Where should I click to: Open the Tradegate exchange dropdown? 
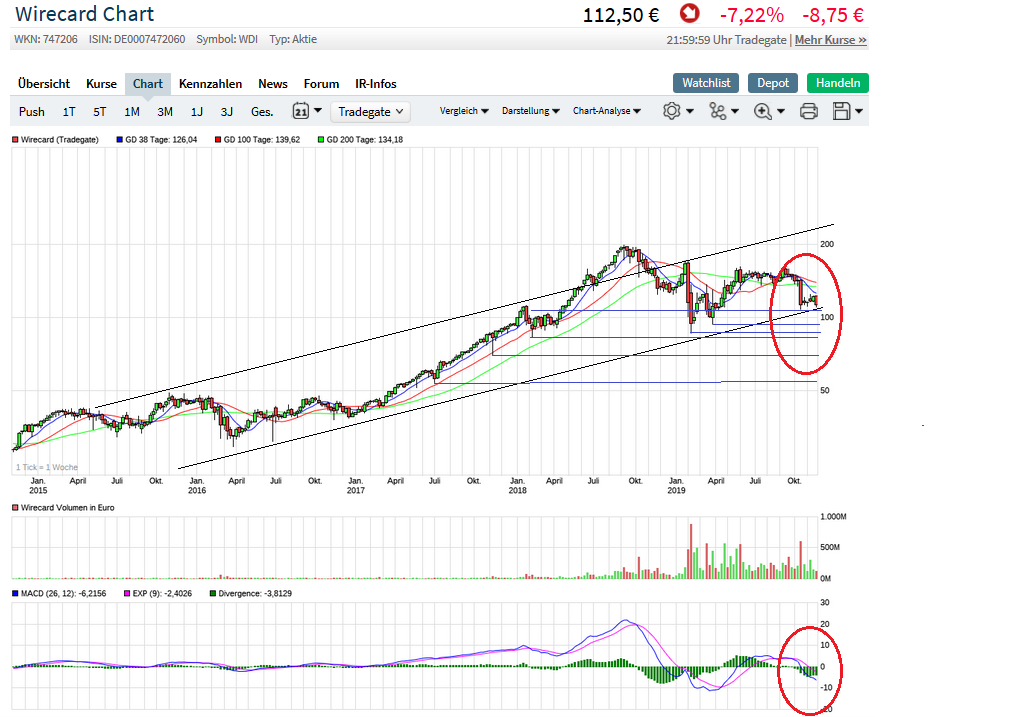pyautogui.click(x=370, y=112)
